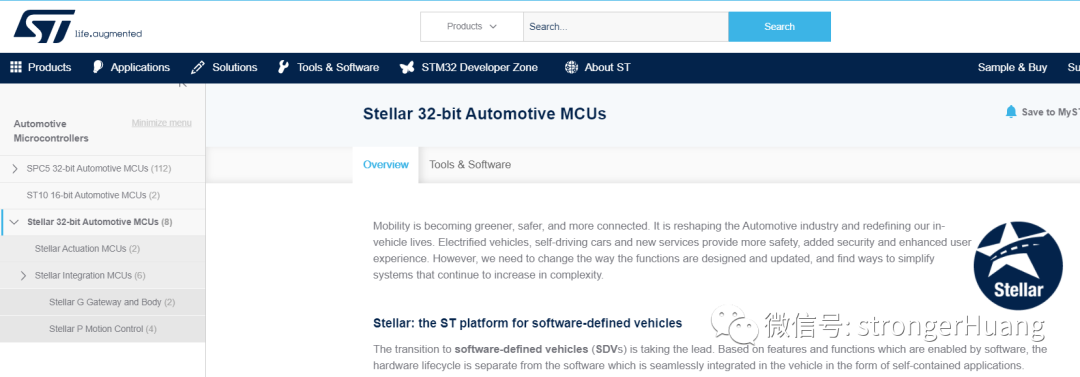
Task: Click the 'Stellar: the ST platform' heading
Action: click(528, 323)
